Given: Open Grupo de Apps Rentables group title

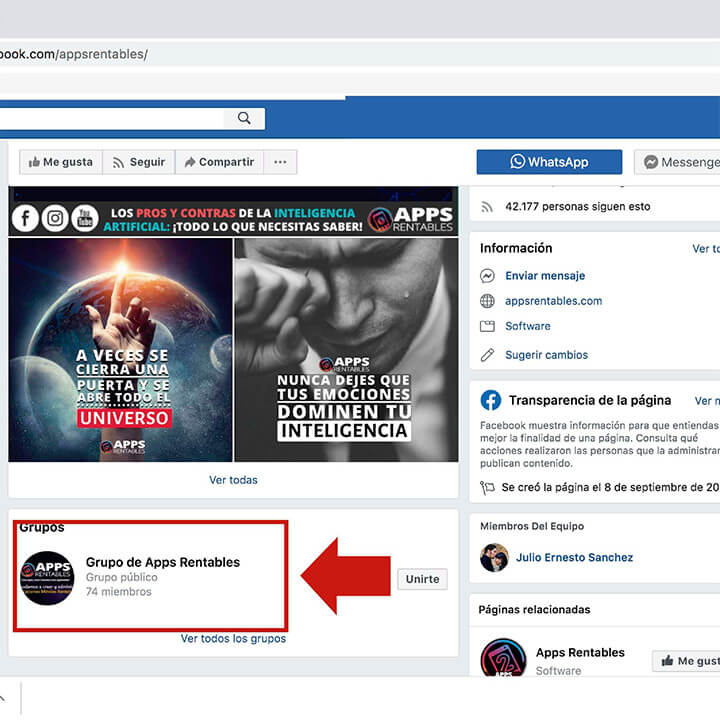Looking at the screenshot, I should (x=163, y=562).
